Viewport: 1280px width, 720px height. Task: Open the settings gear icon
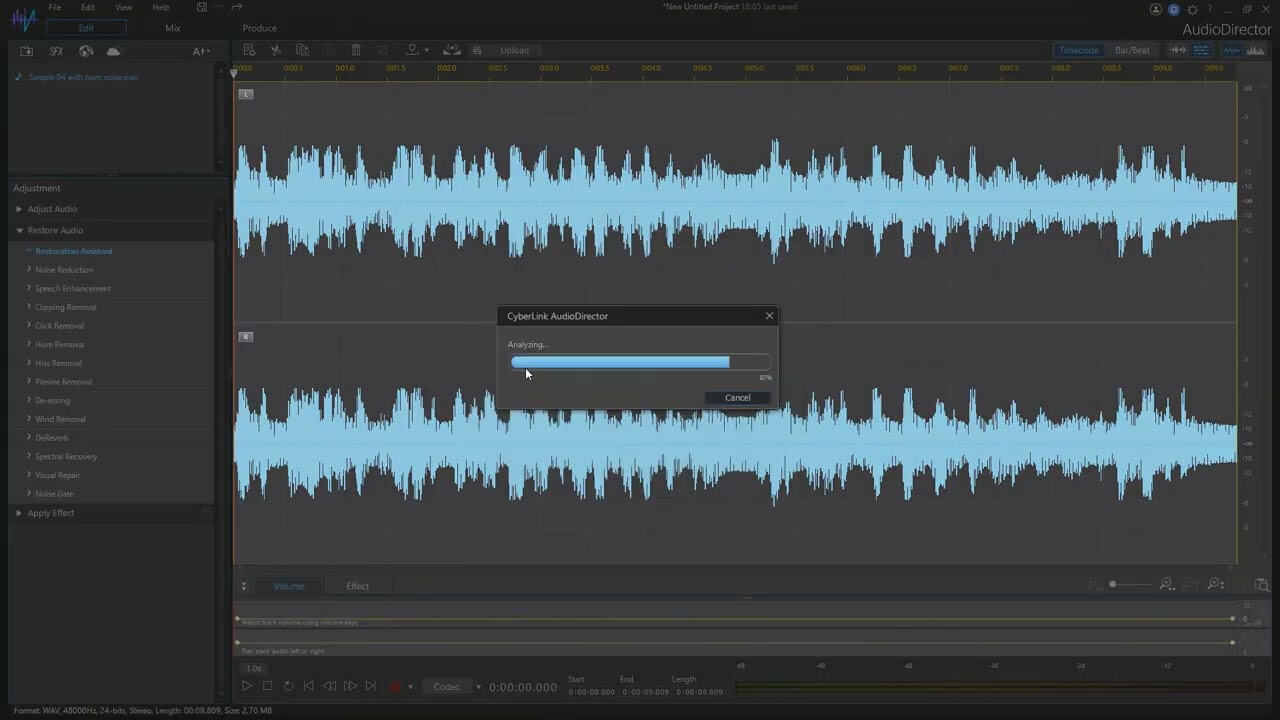click(1192, 9)
